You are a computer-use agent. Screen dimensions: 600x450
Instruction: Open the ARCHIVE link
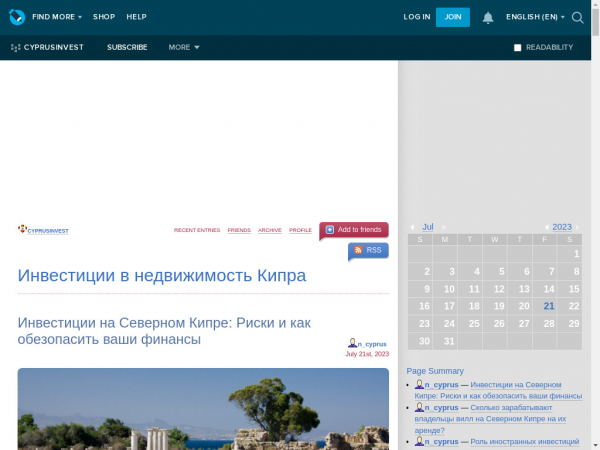[269, 230]
